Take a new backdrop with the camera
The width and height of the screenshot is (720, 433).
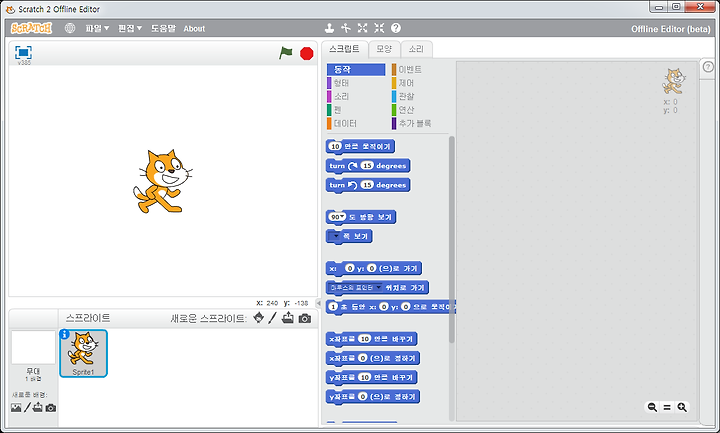tap(51, 407)
